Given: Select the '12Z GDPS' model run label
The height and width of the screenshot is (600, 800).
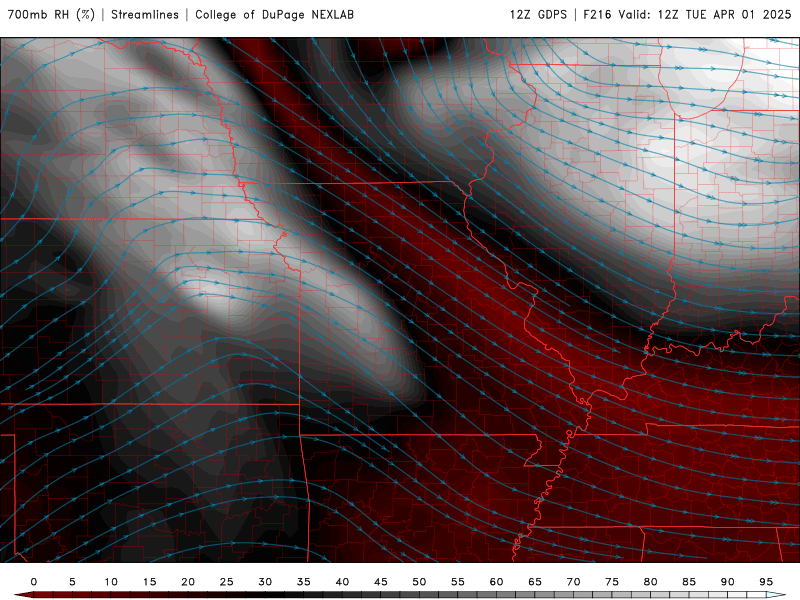Looking at the screenshot, I should [x=538, y=14].
